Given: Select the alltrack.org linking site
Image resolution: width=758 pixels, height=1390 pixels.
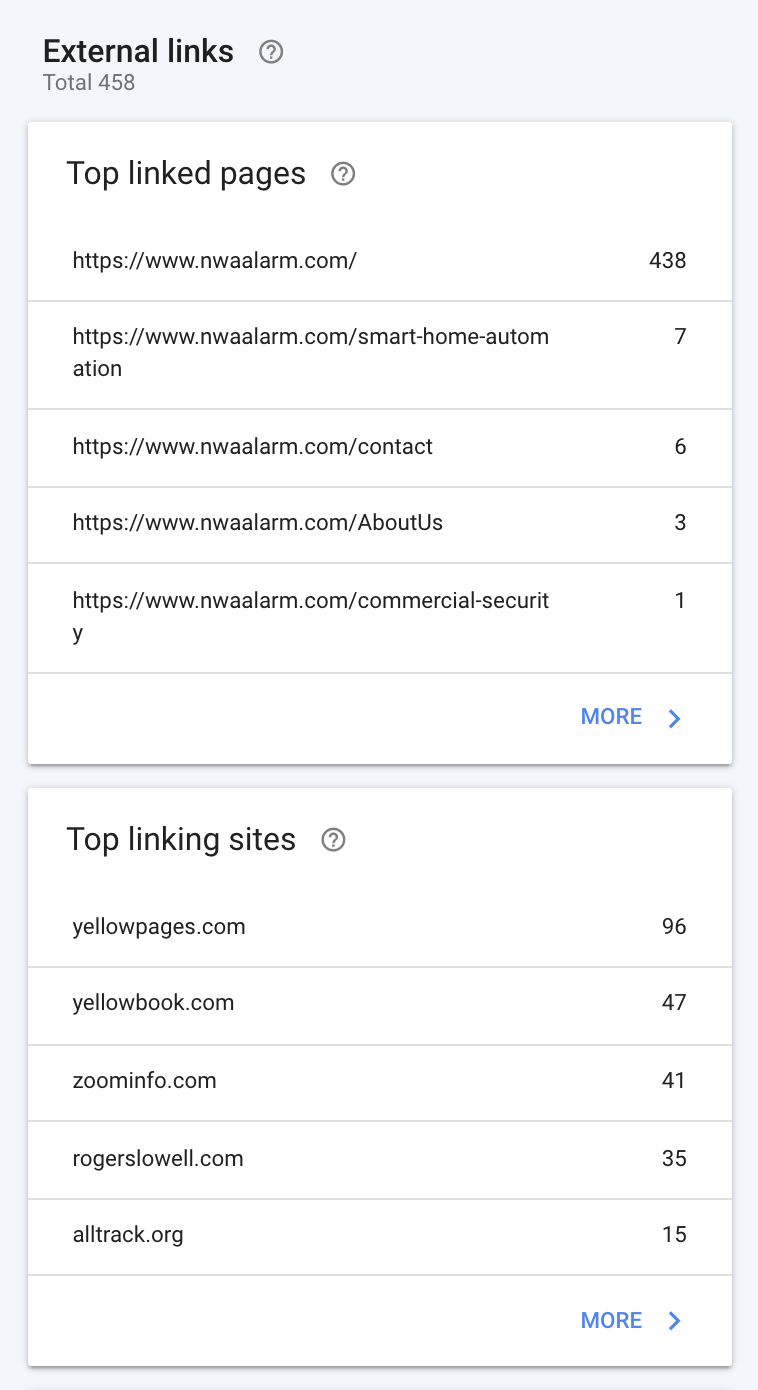Looking at the screenshot, I should (128, 1234).
